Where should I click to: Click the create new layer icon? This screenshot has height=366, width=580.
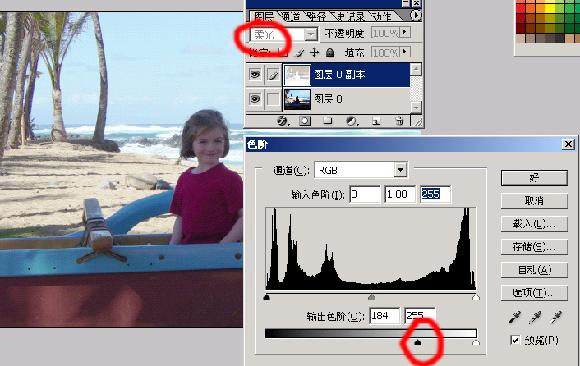376,121
